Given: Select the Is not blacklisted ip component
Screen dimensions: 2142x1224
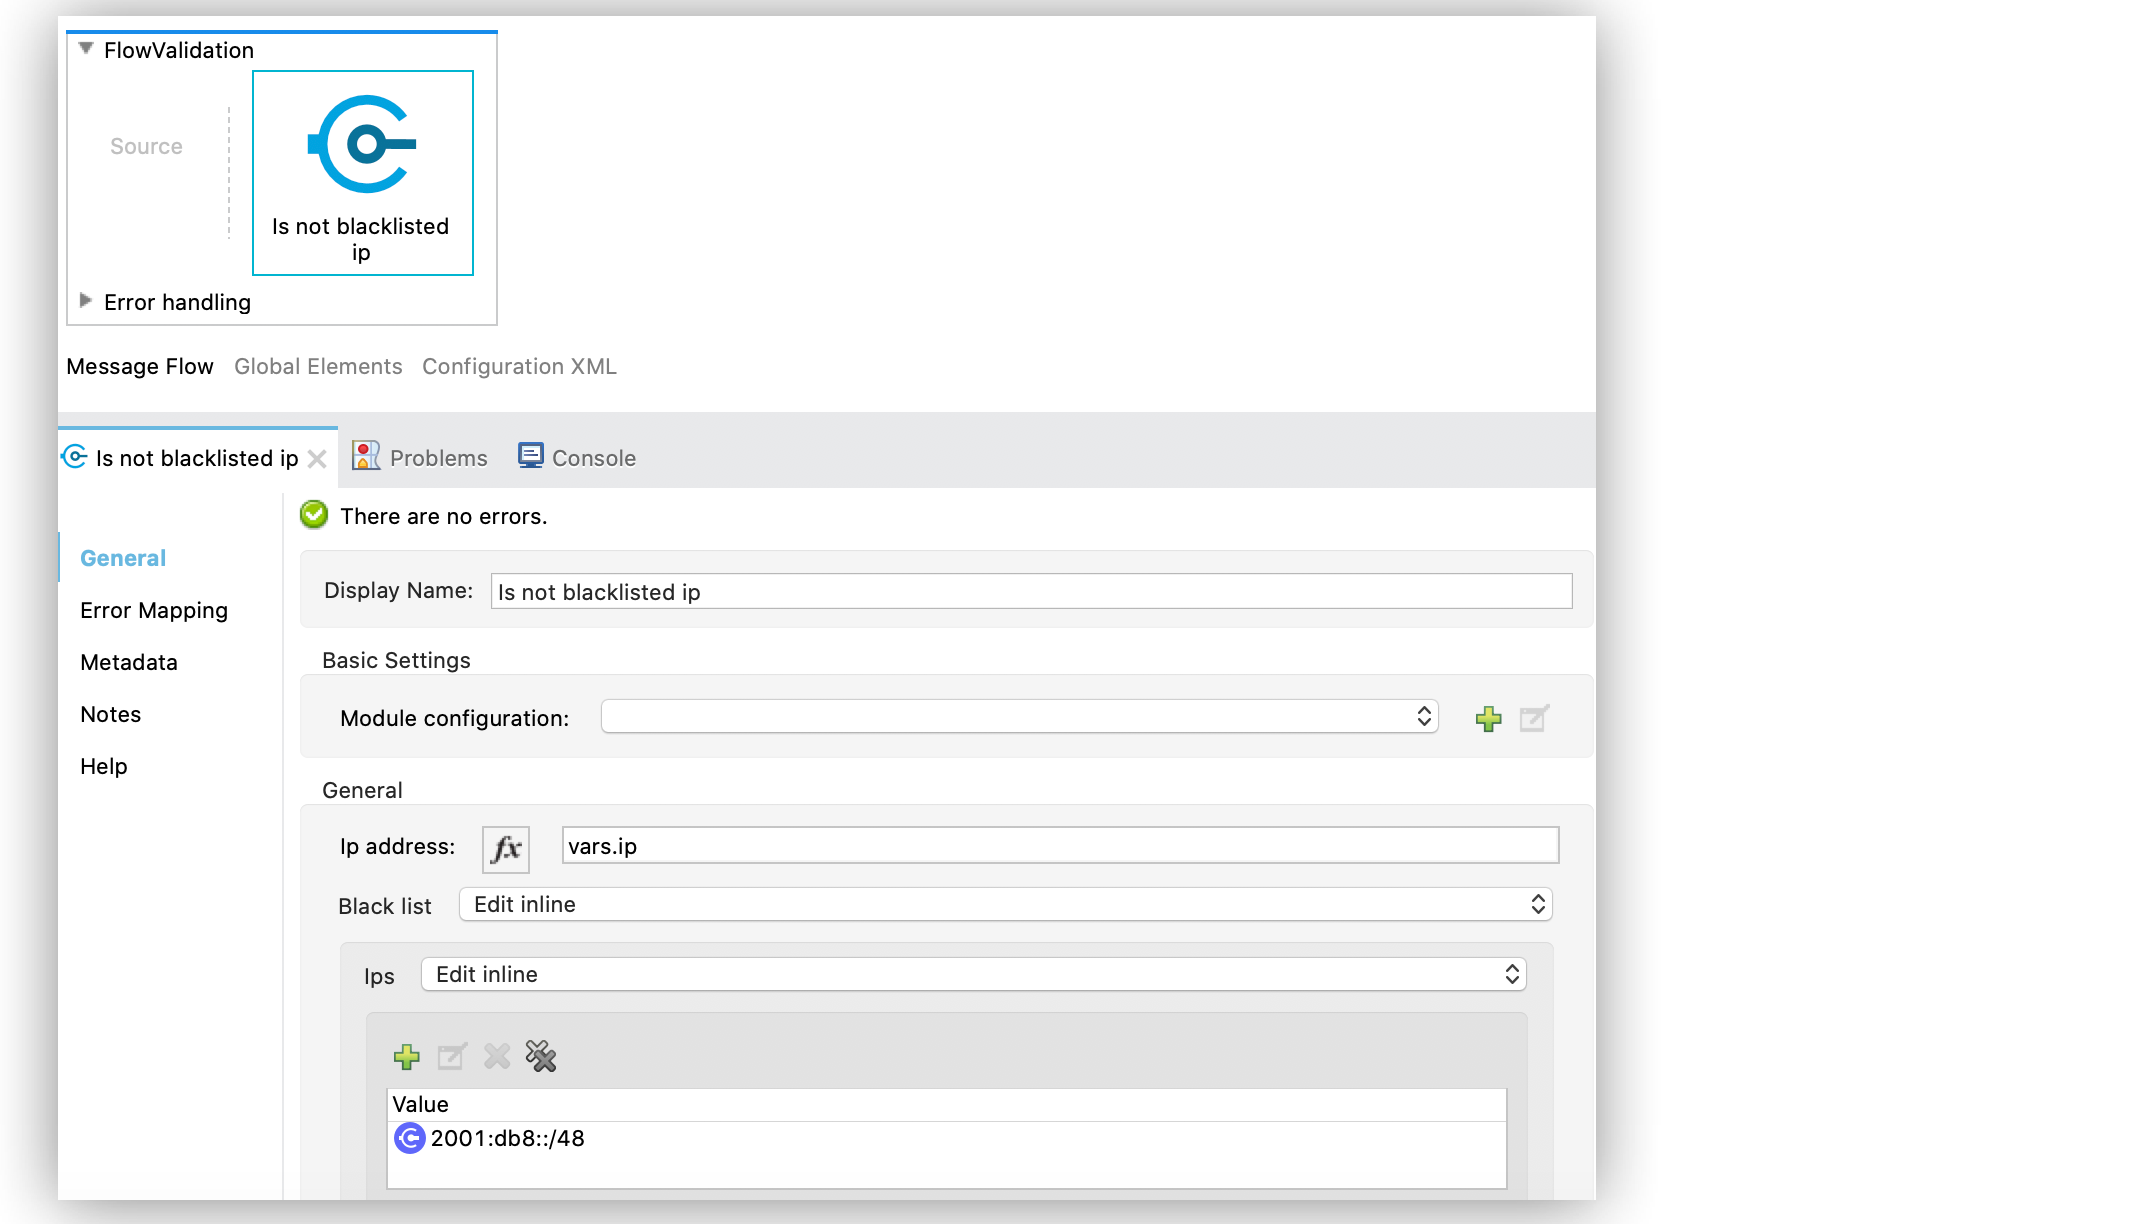Looking at the screenshot, I should coord(362,172).
